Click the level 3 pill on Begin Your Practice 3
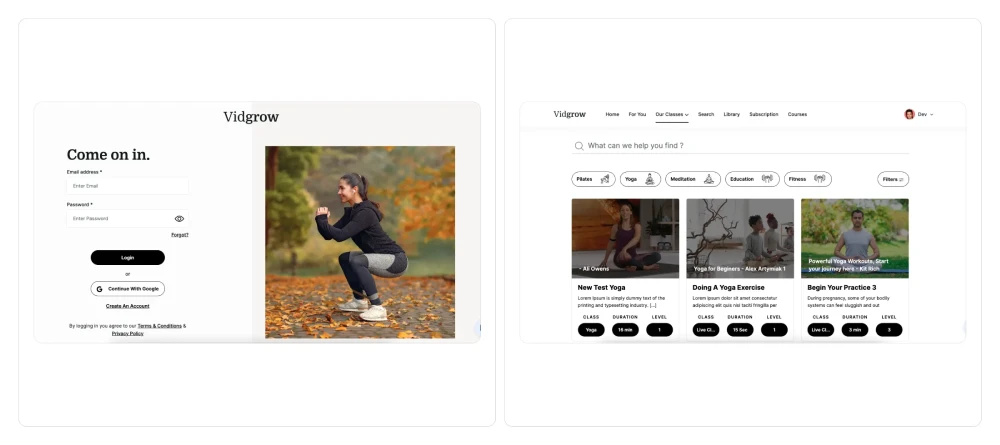Screen dimensions: 1000x445 tap(889, 330)
